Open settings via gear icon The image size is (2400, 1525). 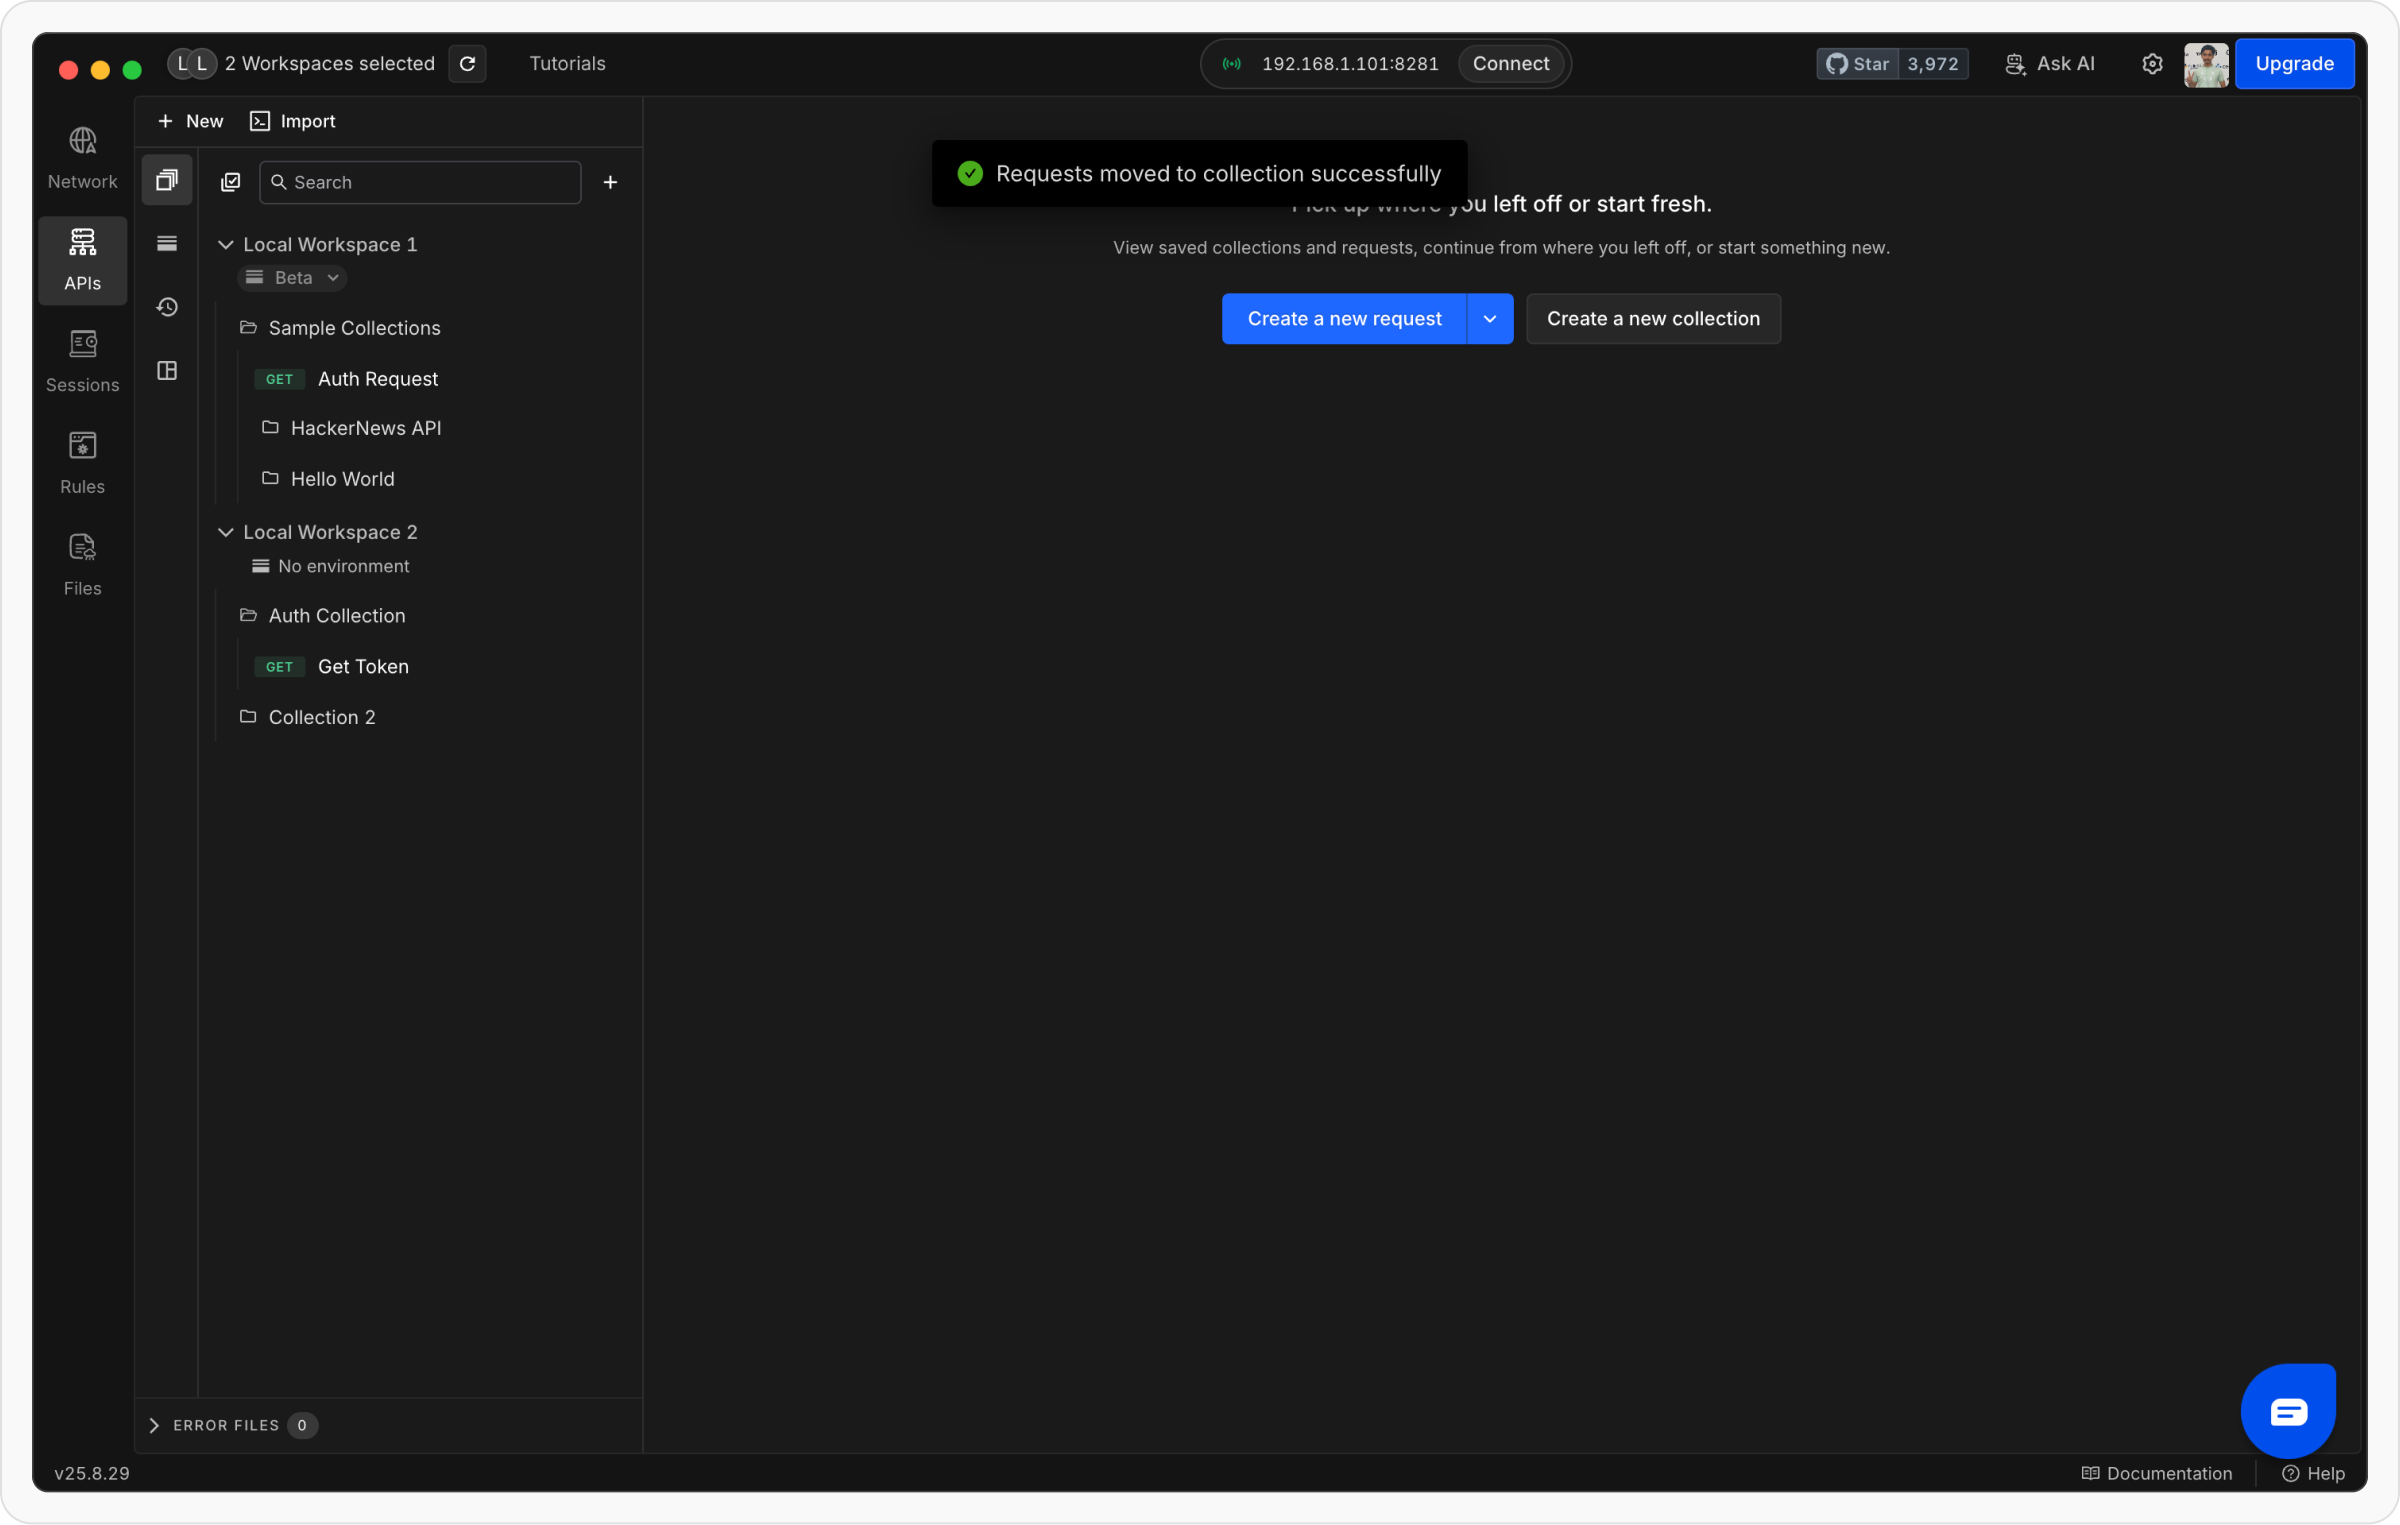[x=2152, y=63]
